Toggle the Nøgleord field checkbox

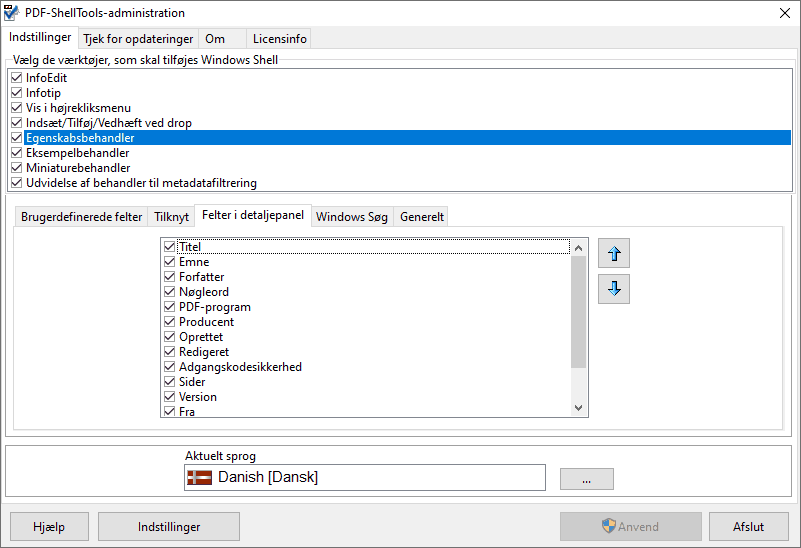point(170,292)
